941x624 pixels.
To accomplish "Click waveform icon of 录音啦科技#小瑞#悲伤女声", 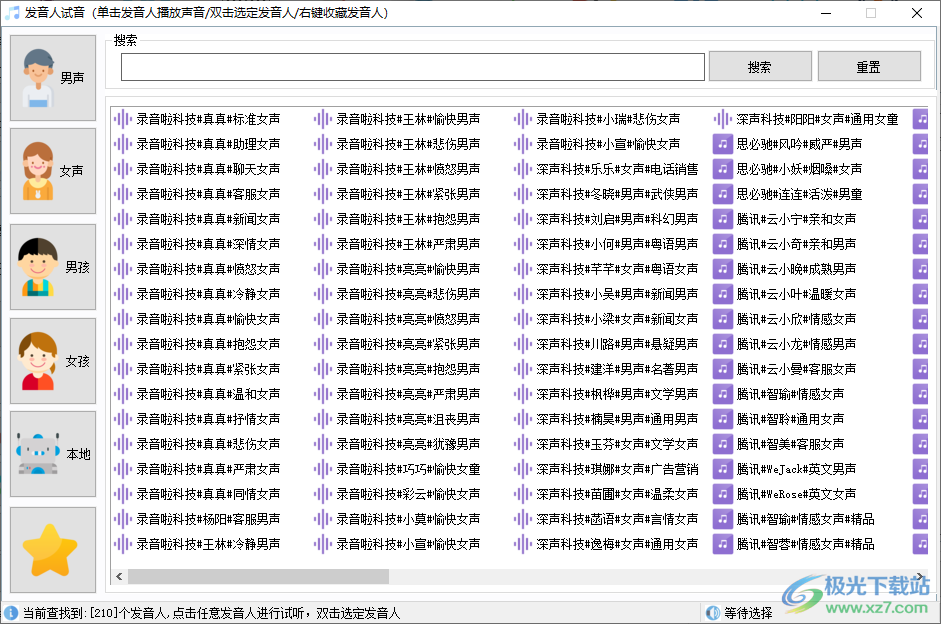I will point(523,119).
